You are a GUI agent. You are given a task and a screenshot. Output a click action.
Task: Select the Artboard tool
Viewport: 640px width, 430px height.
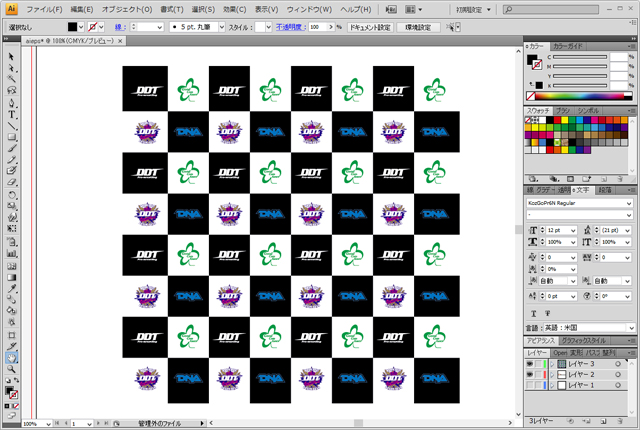pyautogui.click(x=11, y=335)
